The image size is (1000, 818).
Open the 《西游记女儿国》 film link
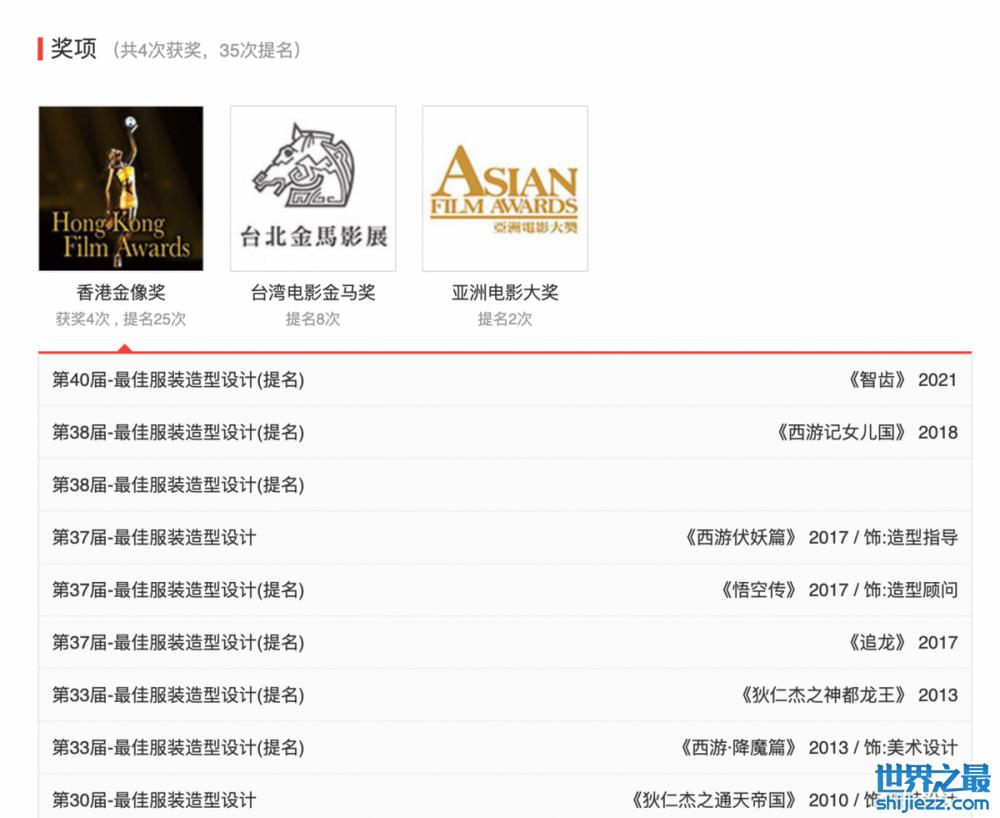841,433
